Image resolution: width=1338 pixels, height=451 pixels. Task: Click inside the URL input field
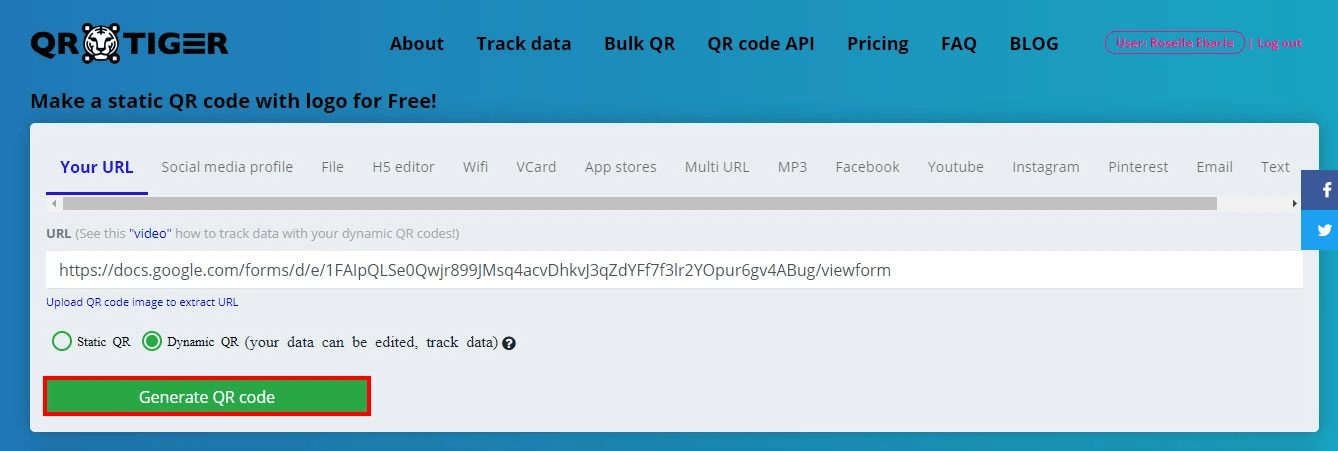click(x=674, y=270)
